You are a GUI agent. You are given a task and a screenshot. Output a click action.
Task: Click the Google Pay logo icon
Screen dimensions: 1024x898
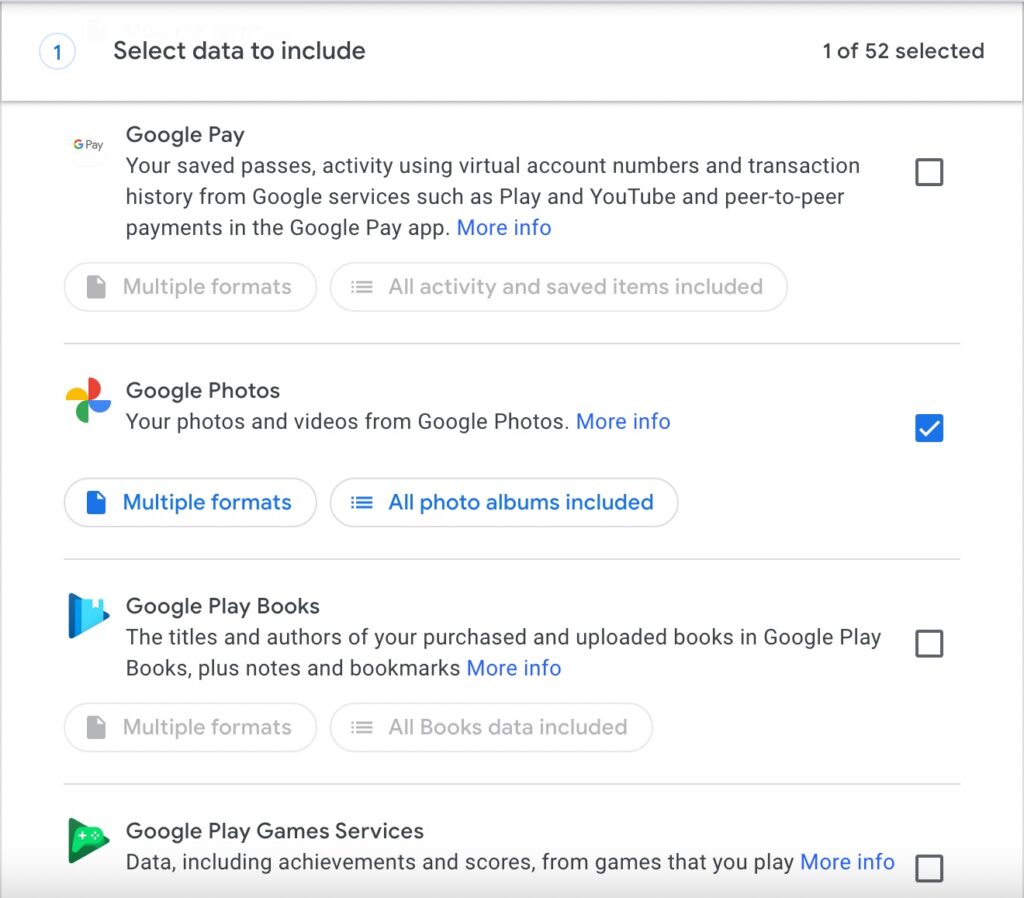pyautogui.click(x=88, y=145)
